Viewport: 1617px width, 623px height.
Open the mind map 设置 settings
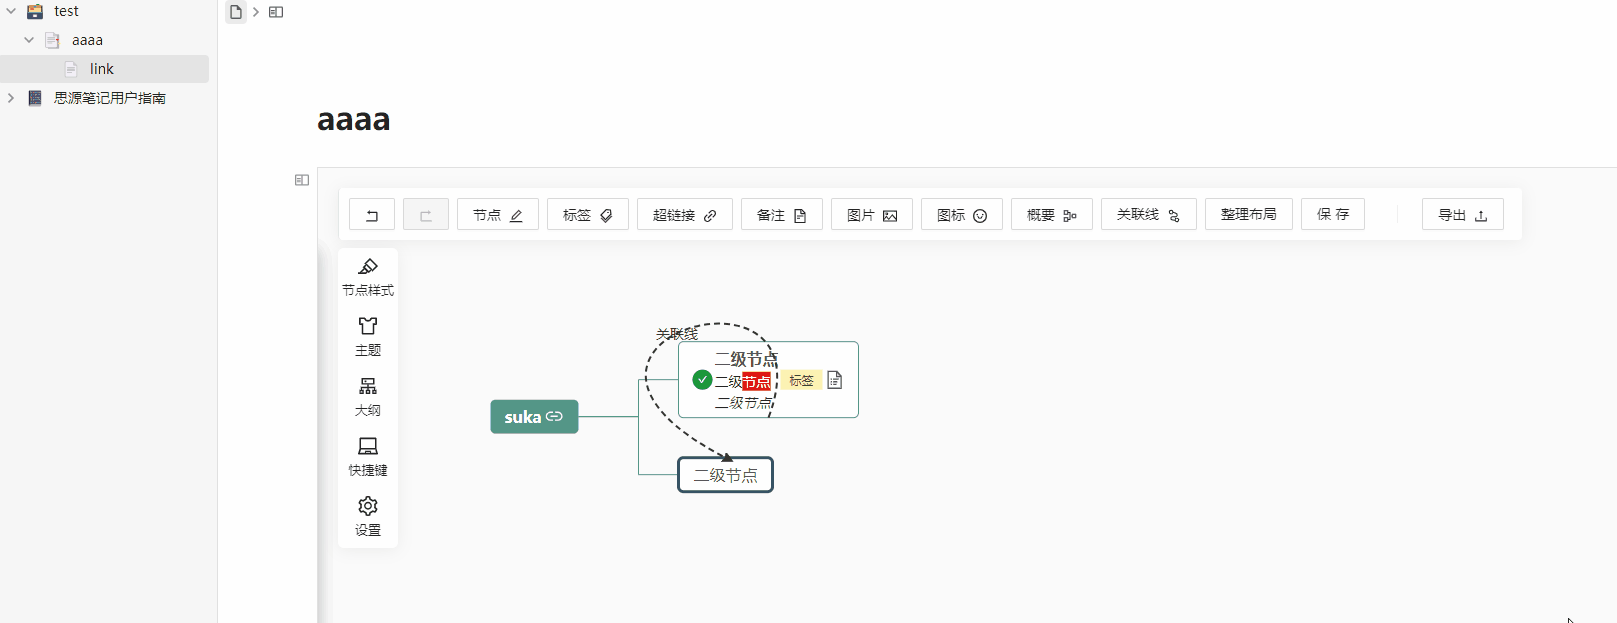point(367,516)
